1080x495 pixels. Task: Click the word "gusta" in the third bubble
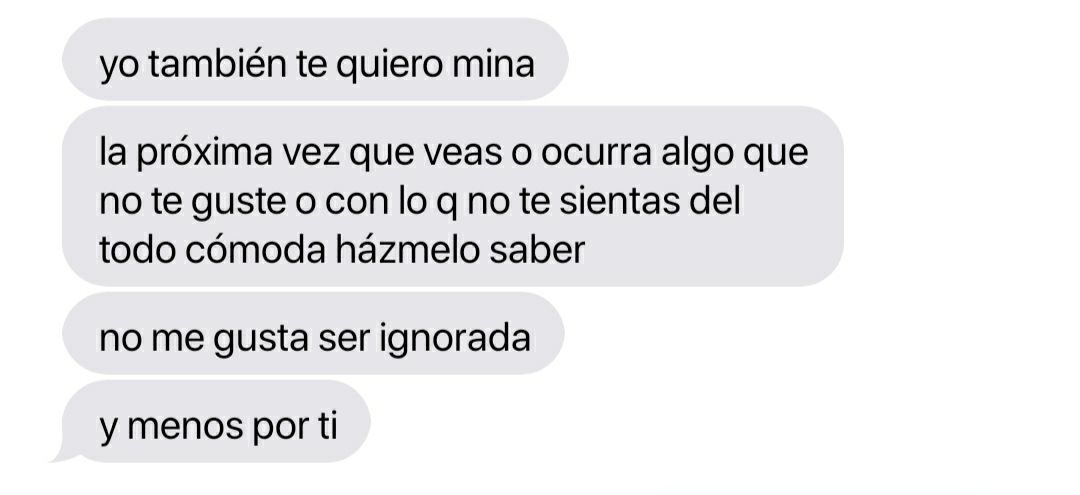261,340
